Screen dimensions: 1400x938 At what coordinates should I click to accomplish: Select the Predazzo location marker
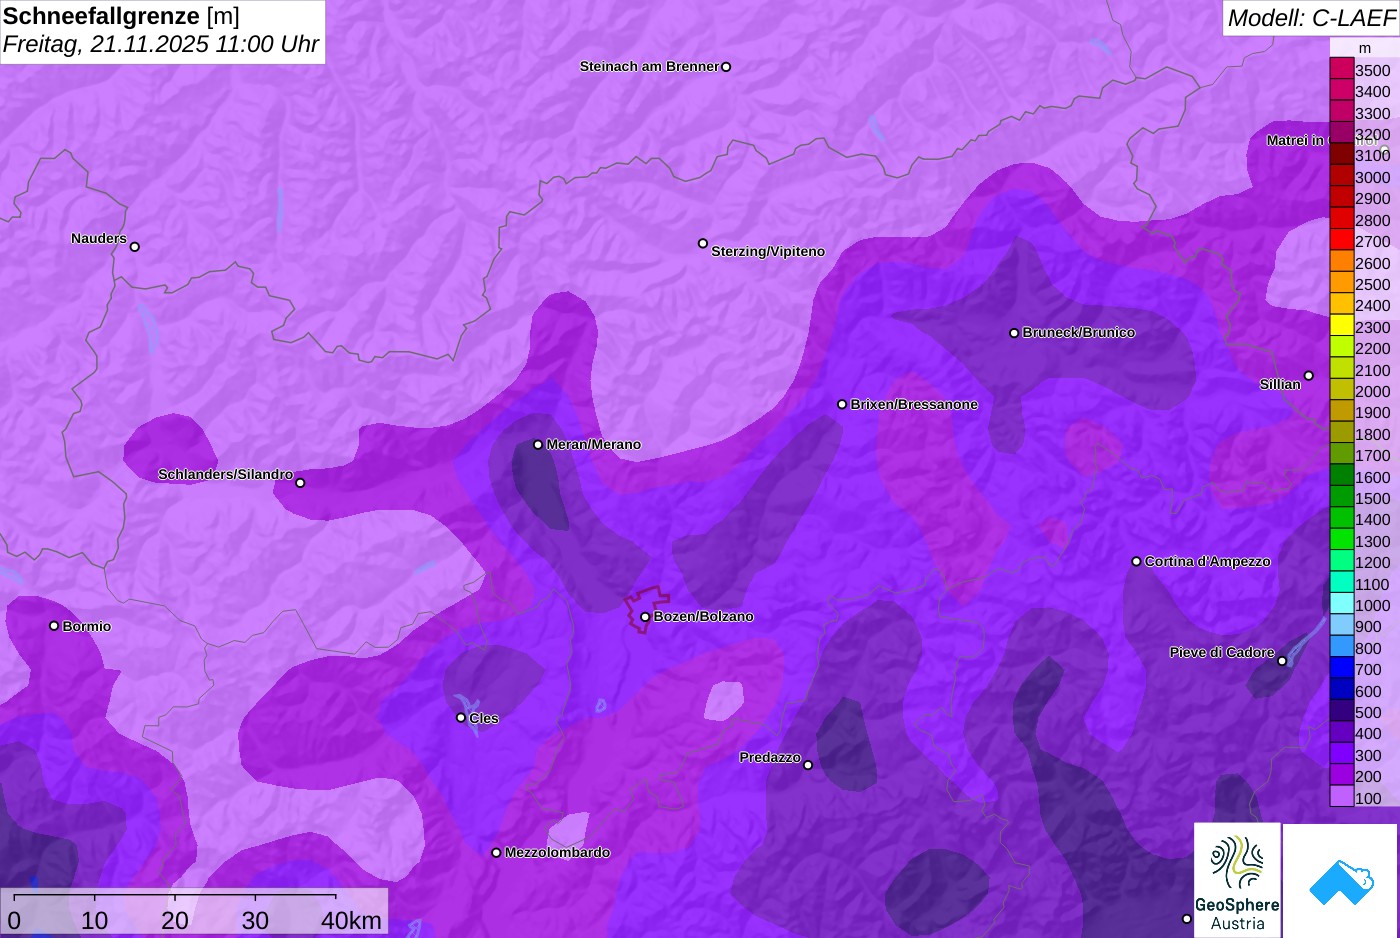click(808, 766)
